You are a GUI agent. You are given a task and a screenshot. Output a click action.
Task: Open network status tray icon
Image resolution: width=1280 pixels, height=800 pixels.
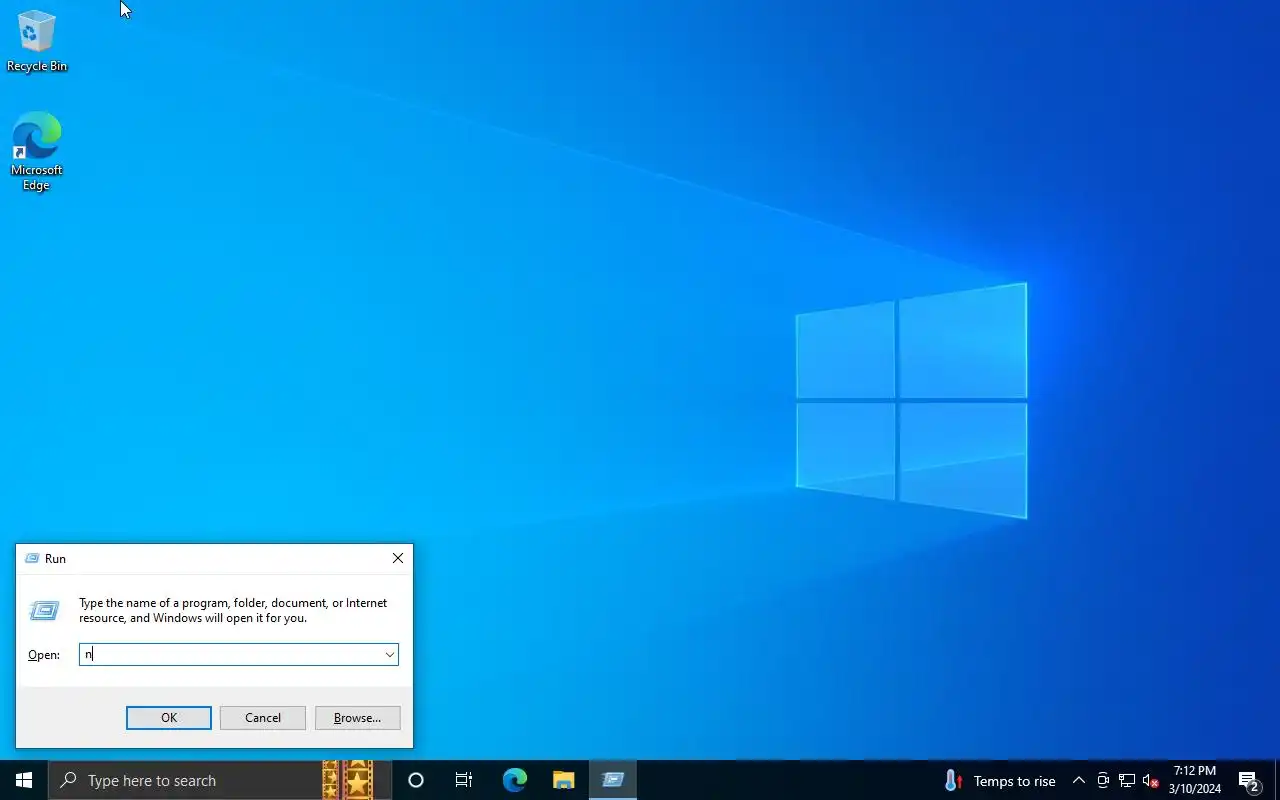pyautogui.click(x=1127, y=781)
